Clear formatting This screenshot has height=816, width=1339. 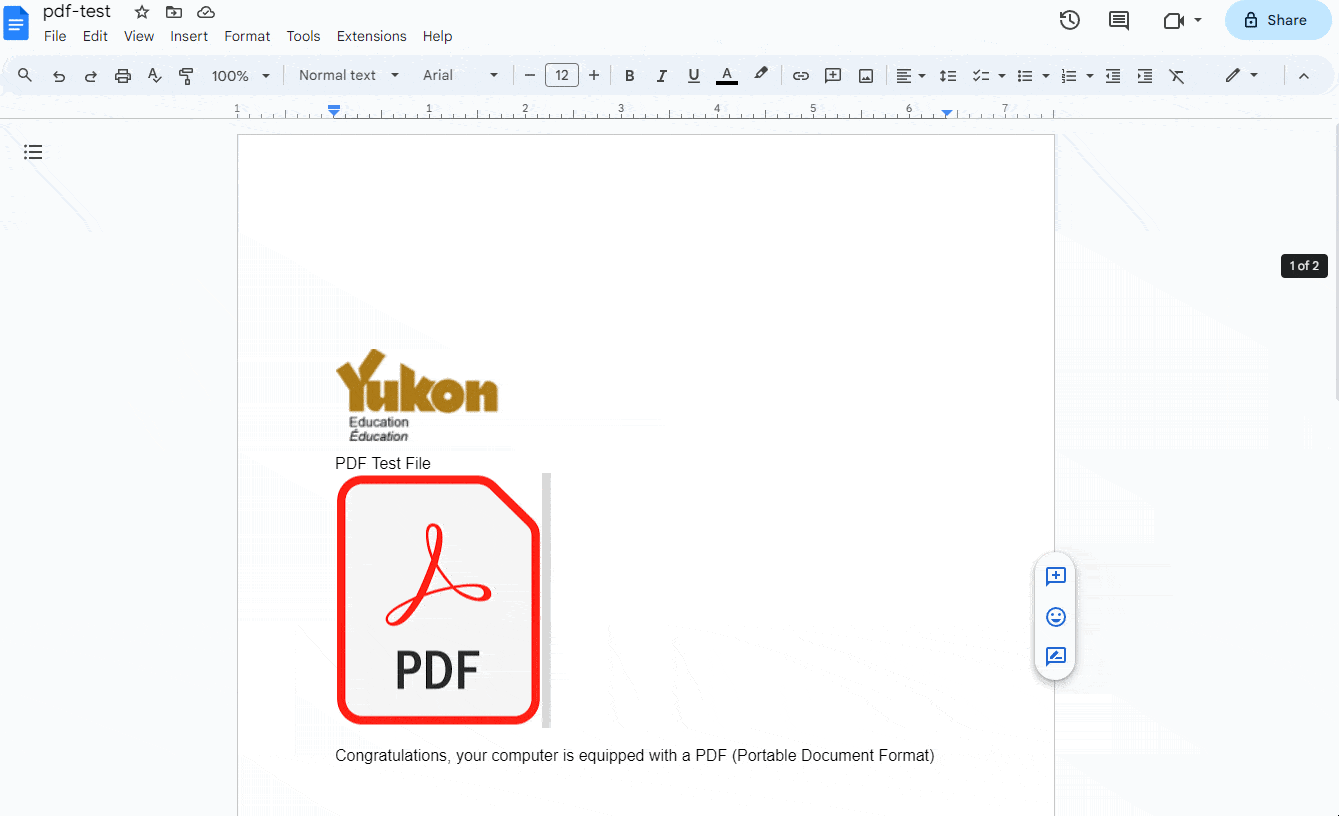pos(1177,75)
